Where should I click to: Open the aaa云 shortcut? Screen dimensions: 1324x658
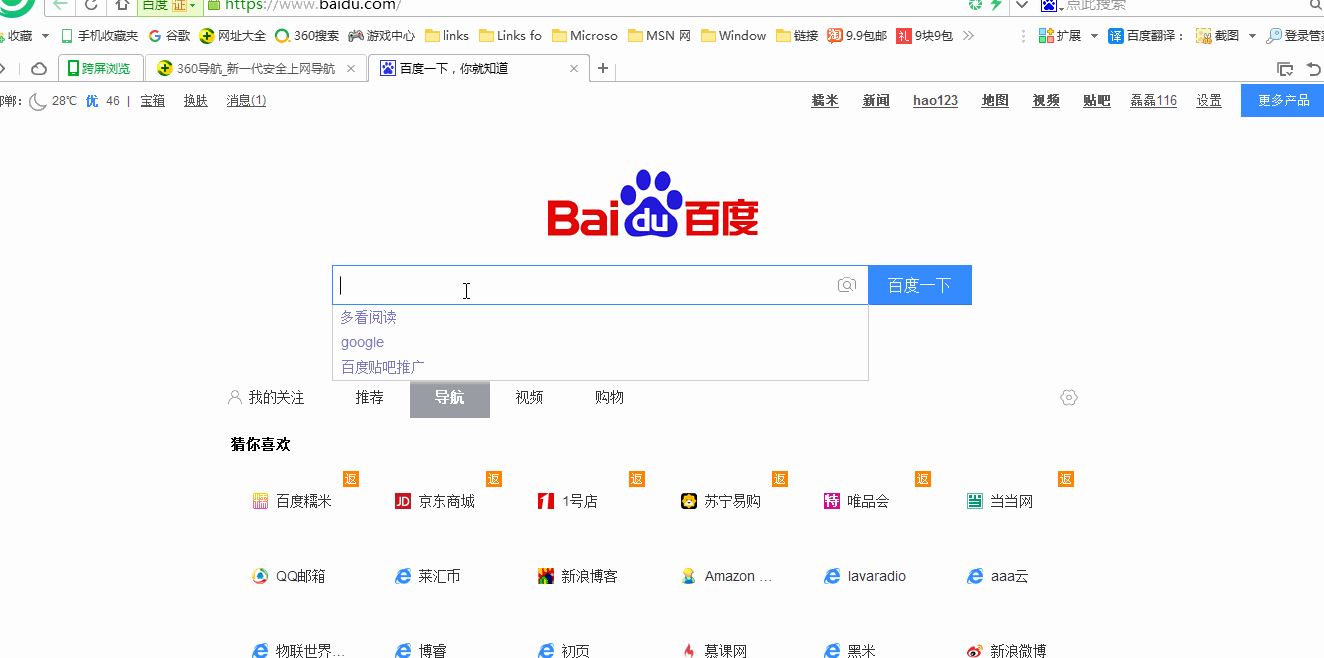(998, 576)
